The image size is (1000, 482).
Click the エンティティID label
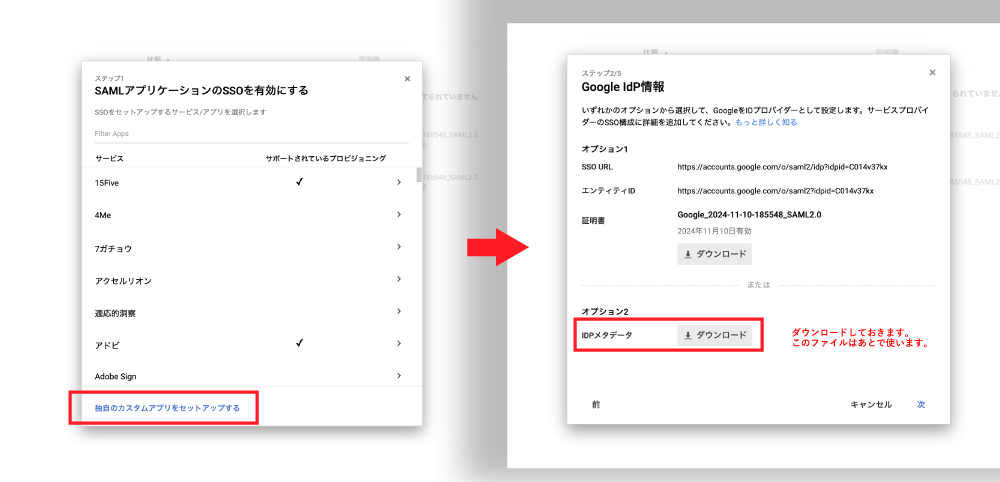608,191
